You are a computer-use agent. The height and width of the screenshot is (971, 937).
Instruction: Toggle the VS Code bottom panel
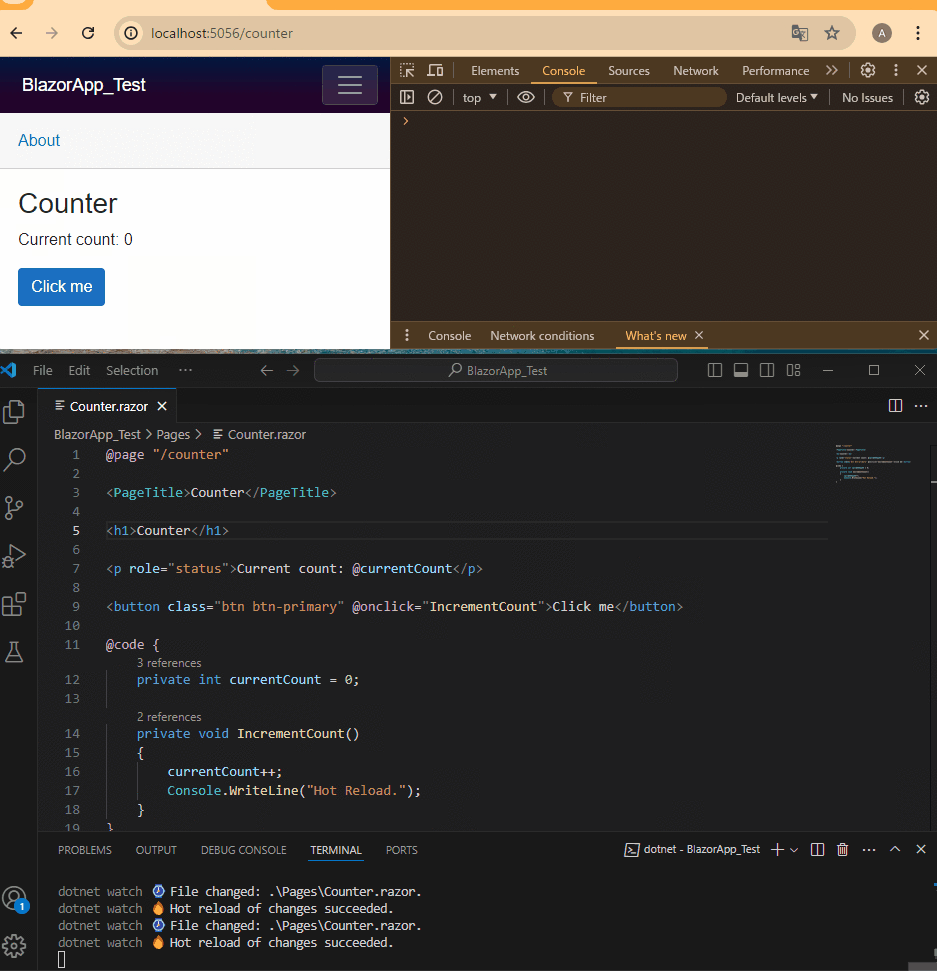(741, 370)
